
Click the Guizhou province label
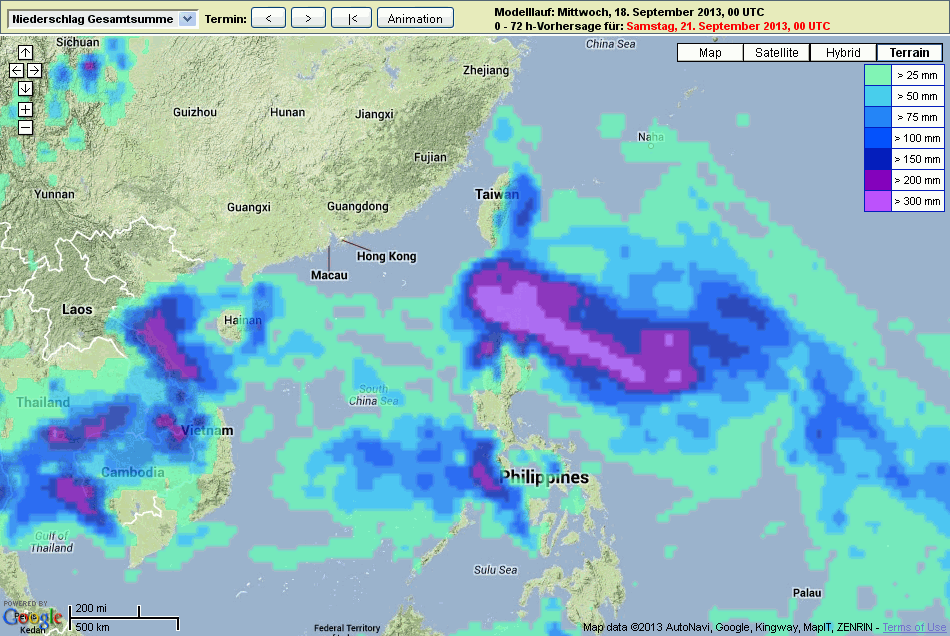[x=194, y=112]
